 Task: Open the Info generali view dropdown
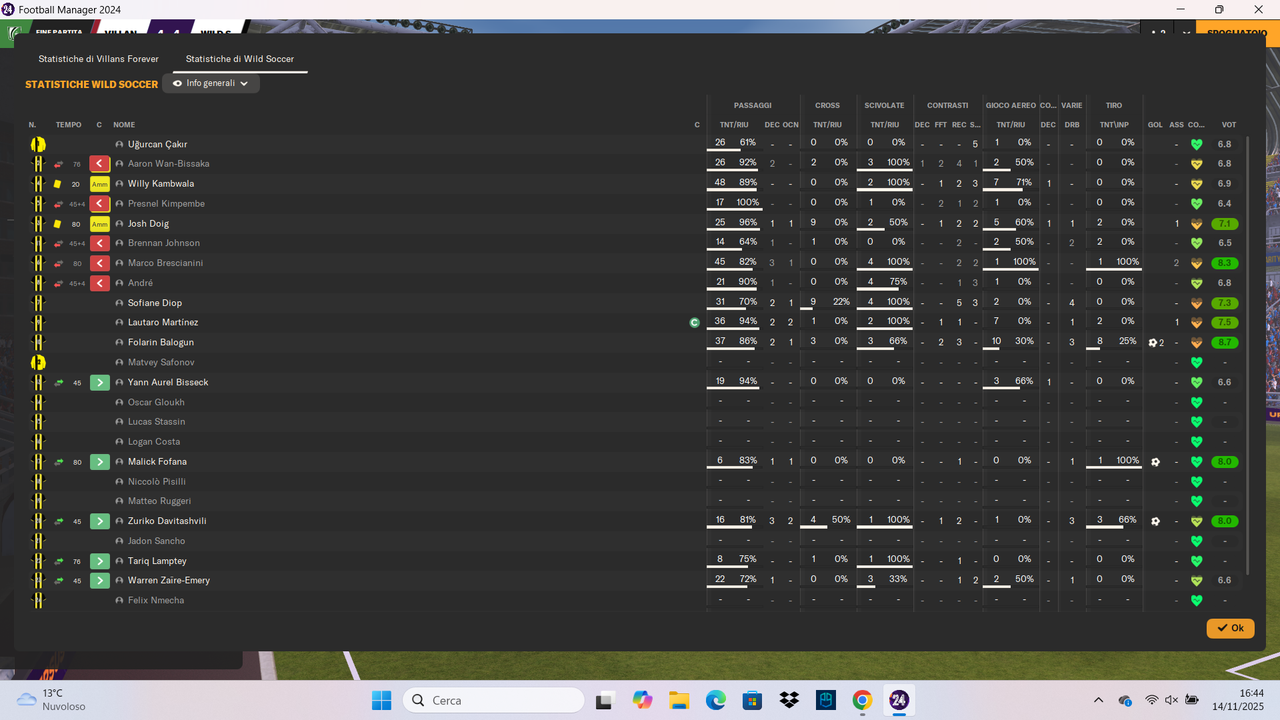[211, 84]
